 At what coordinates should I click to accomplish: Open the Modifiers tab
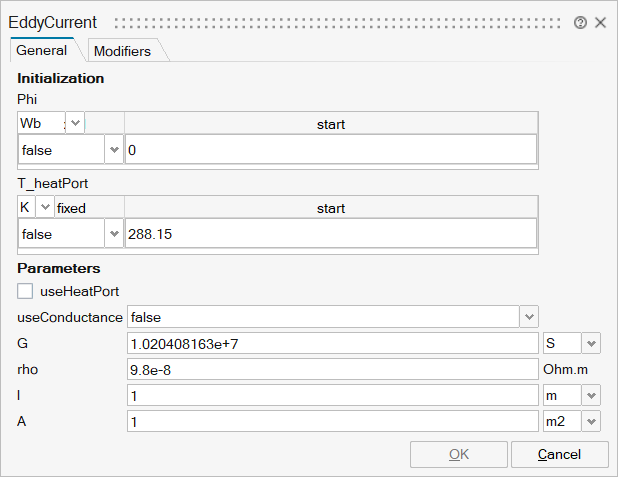click(122, 51)
